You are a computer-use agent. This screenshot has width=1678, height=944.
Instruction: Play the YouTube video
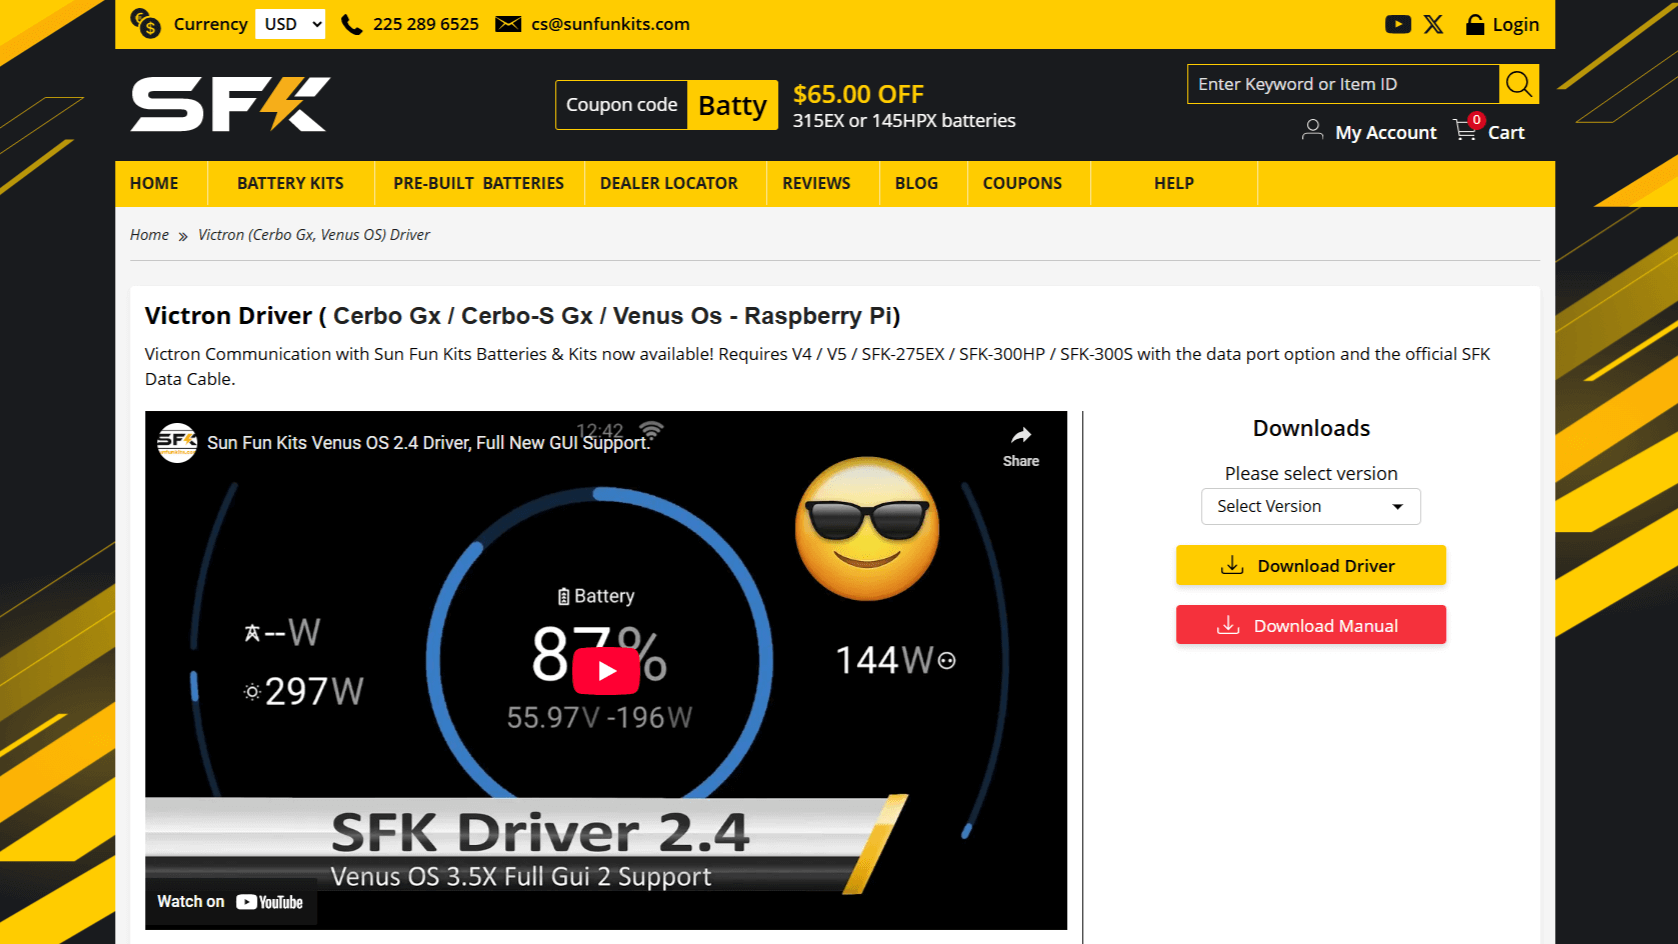point(606,671)
